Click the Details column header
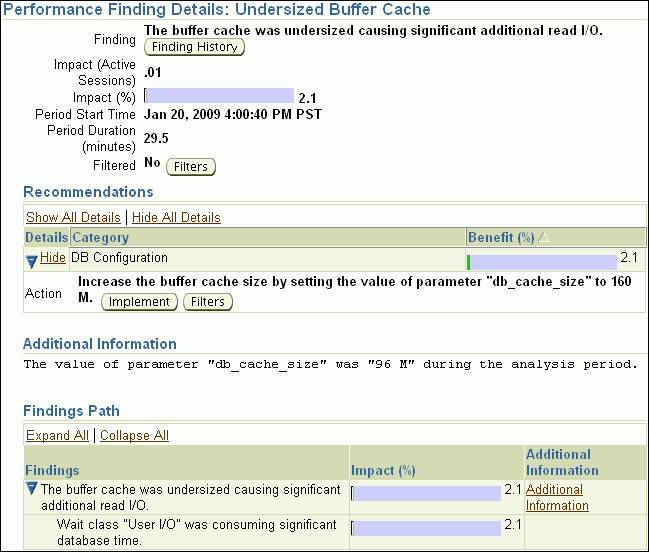The image size is (649, 552). [x=46, y=238]
